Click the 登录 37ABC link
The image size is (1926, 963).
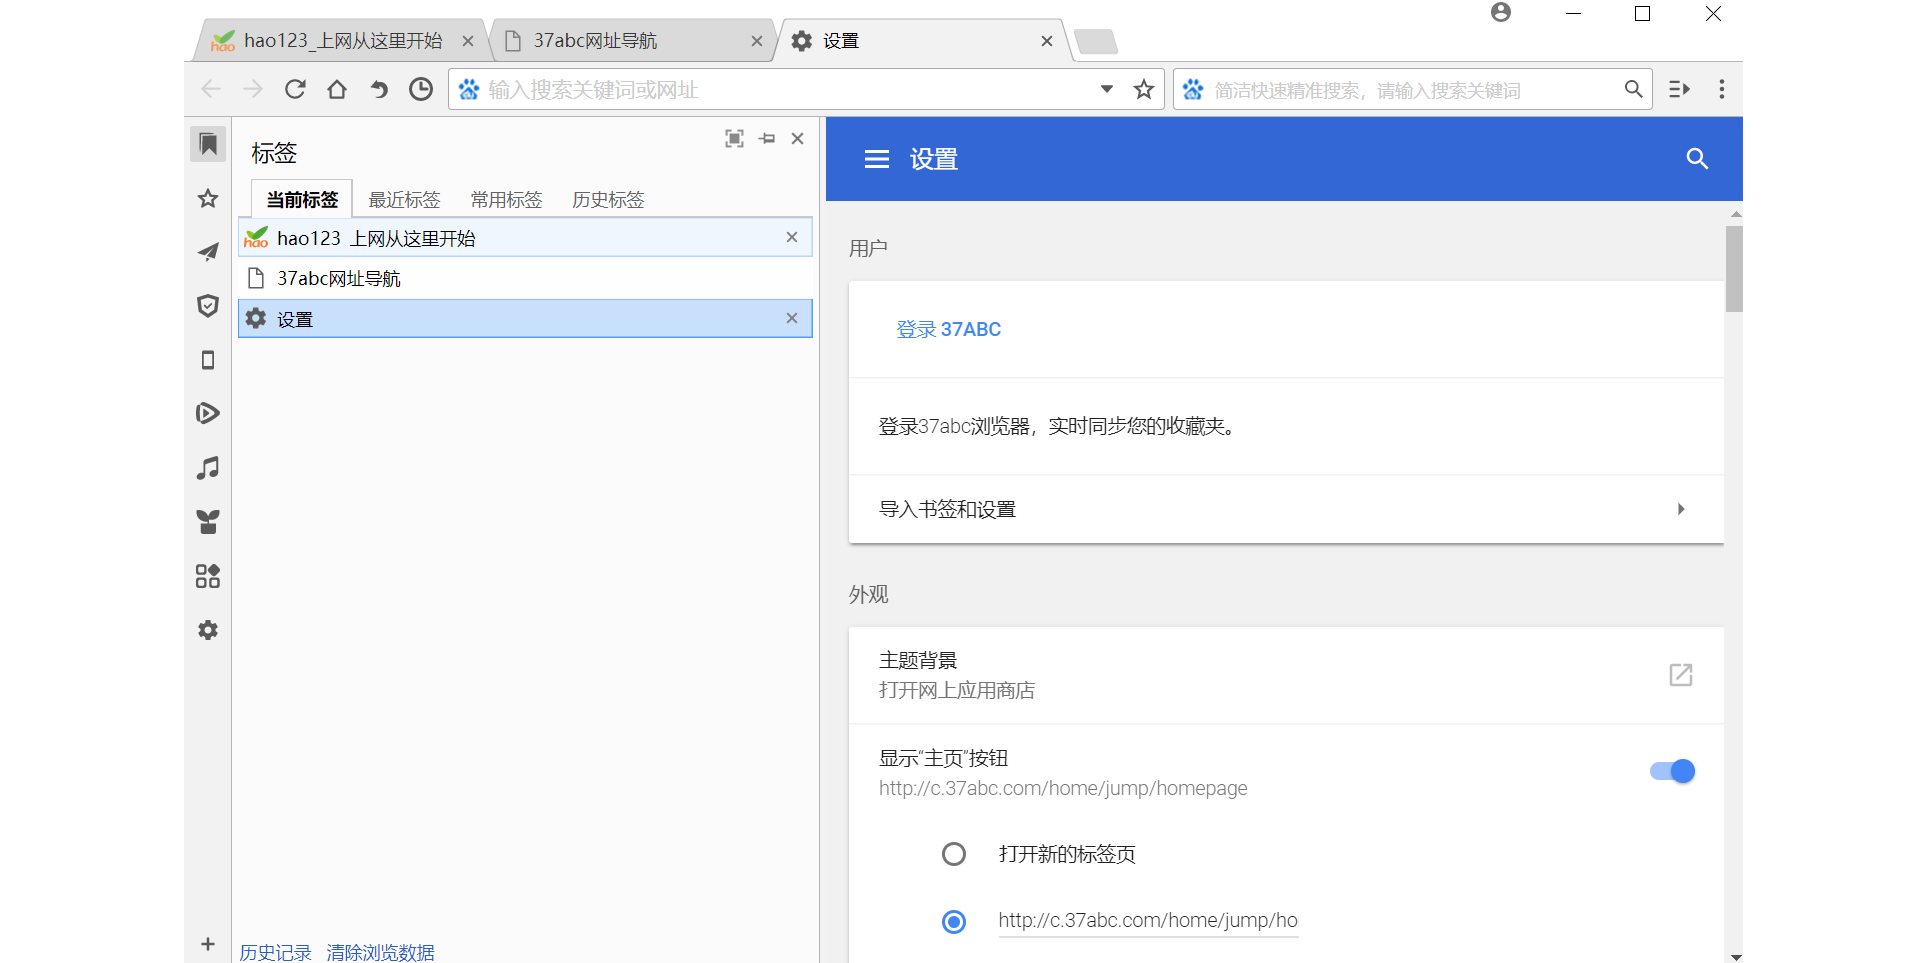(948, 329)
